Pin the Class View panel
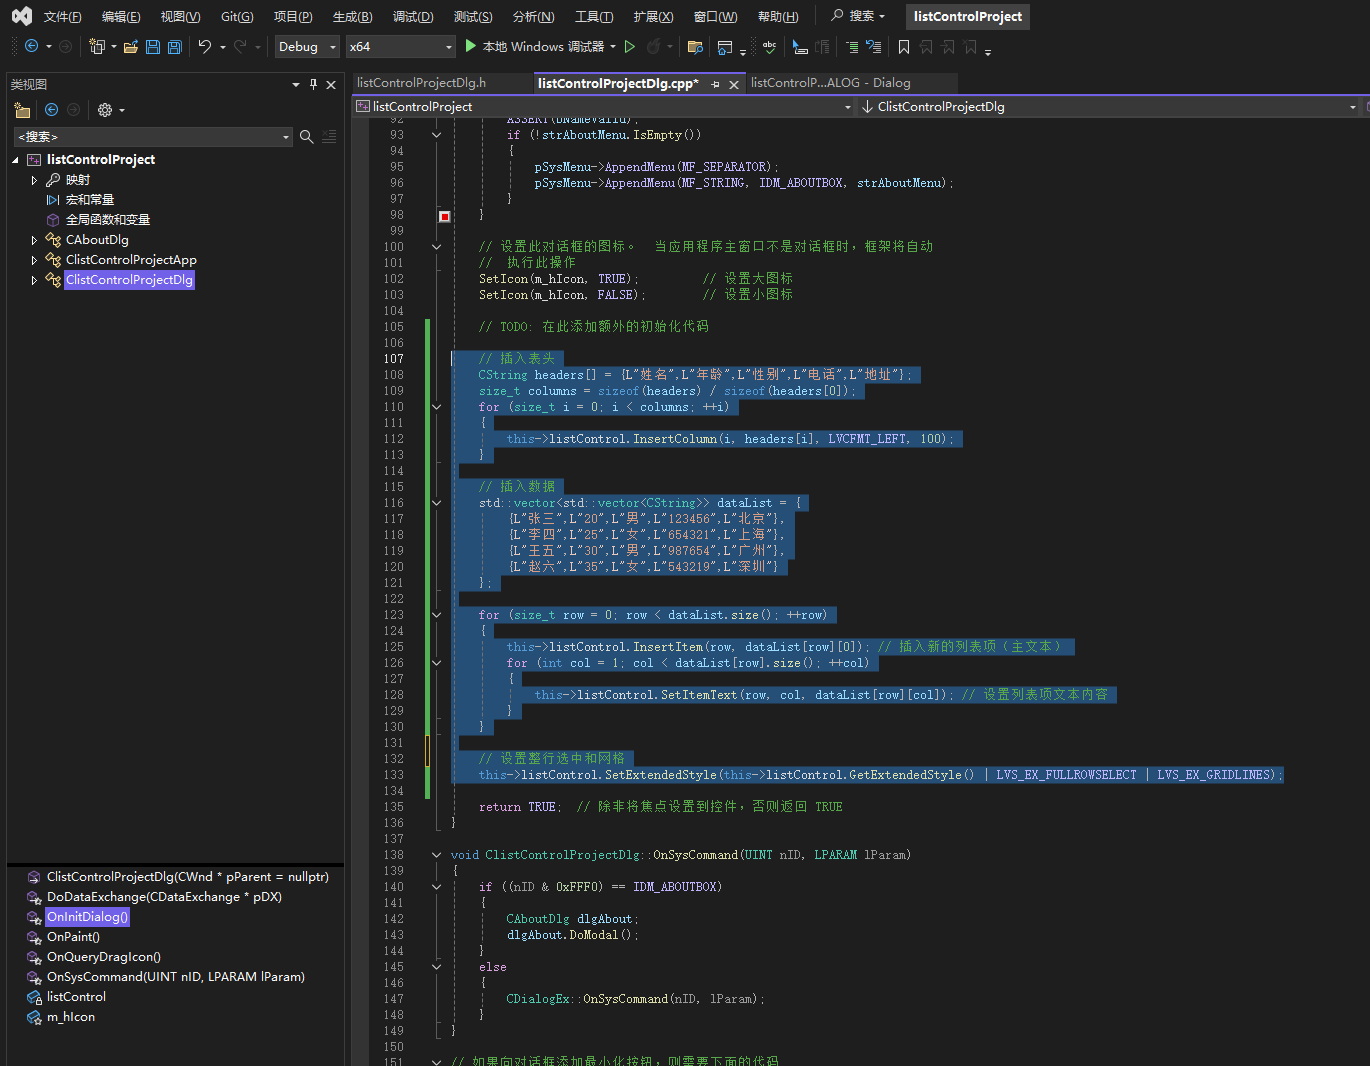 tap(313, 85)
